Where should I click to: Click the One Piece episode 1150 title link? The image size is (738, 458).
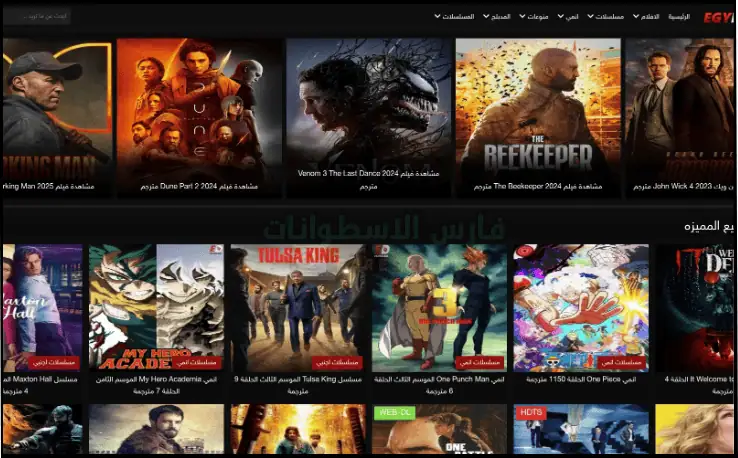(x=581, y=380)
